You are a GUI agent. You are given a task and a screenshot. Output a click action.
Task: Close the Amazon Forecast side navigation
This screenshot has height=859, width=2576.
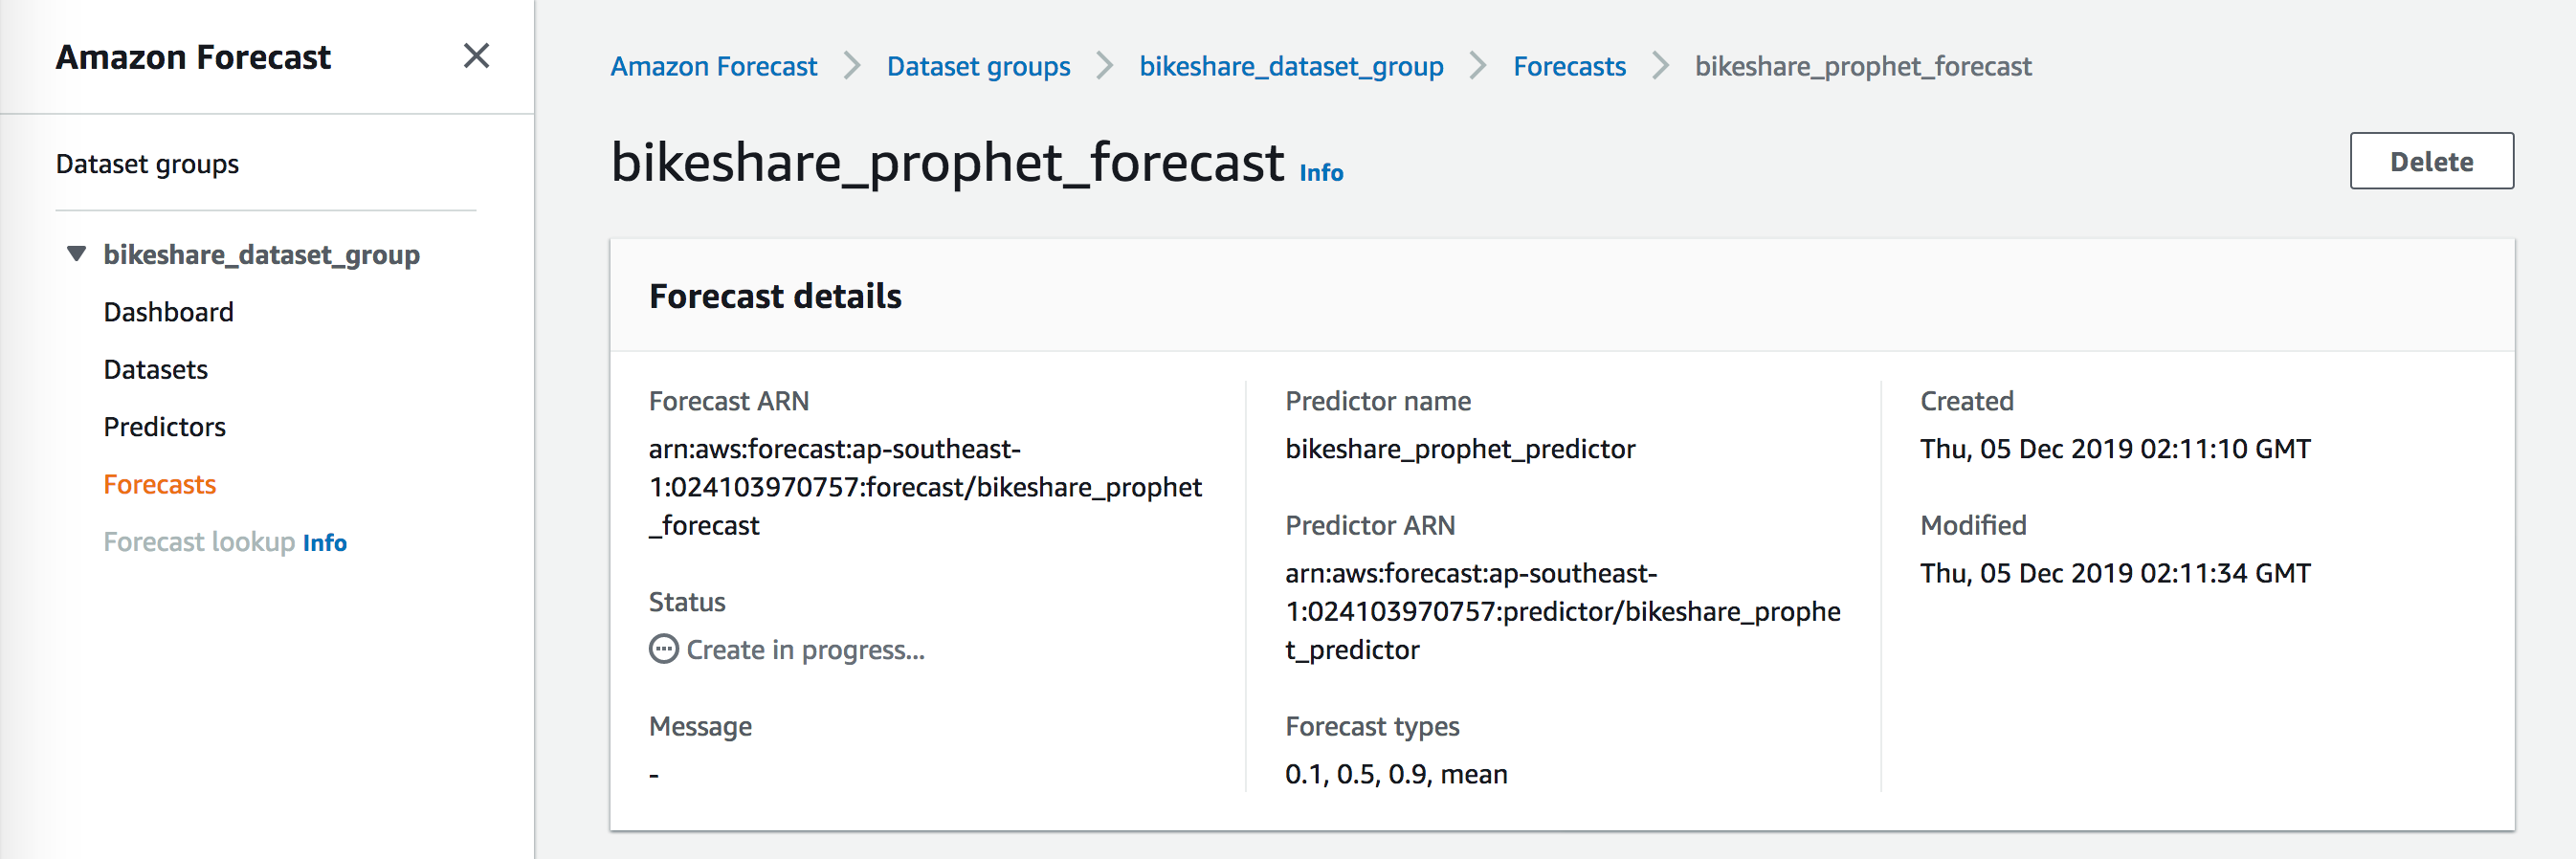476,56
